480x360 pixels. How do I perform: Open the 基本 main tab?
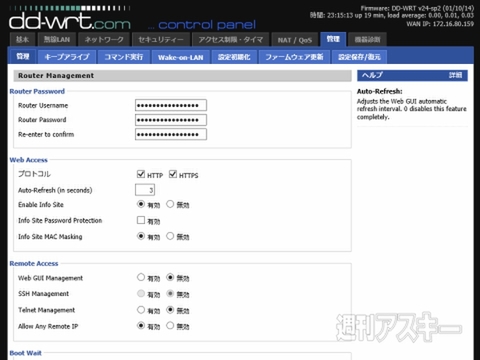[x=23, y=40]
